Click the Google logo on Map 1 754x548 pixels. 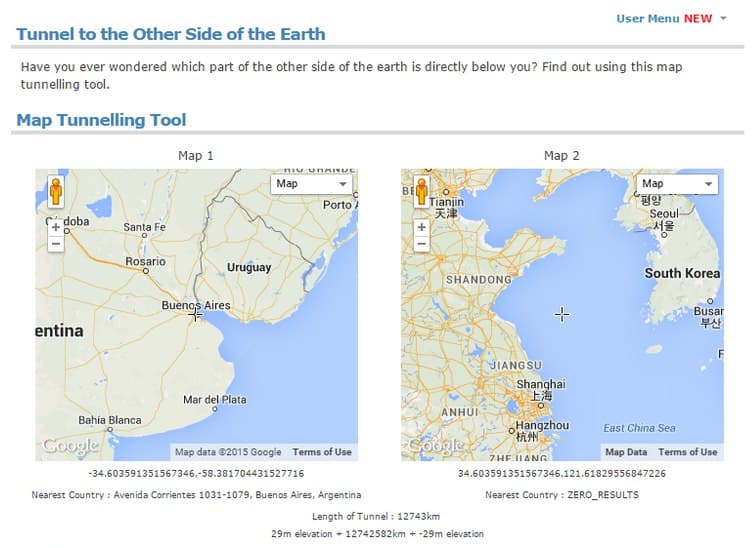click(x=70, y=446)
